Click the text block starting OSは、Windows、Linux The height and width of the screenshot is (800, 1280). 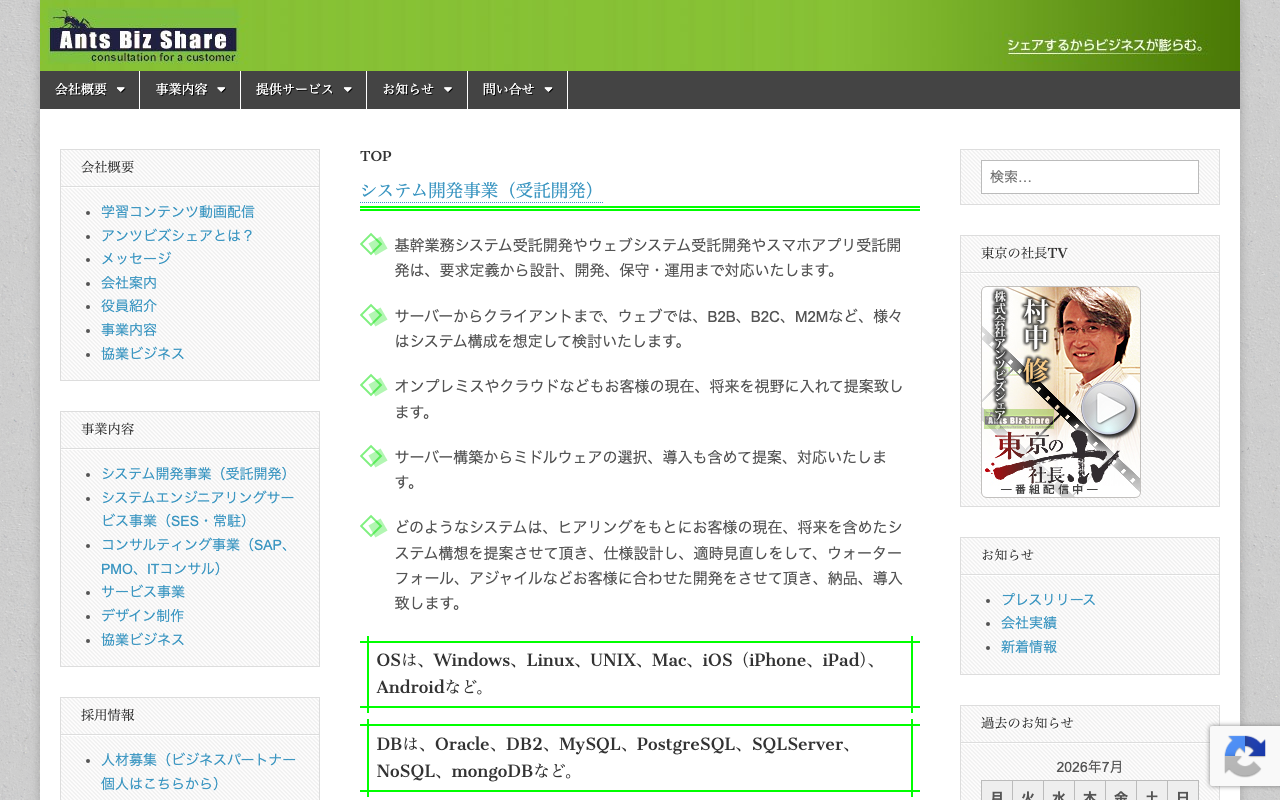click(640, 674)
